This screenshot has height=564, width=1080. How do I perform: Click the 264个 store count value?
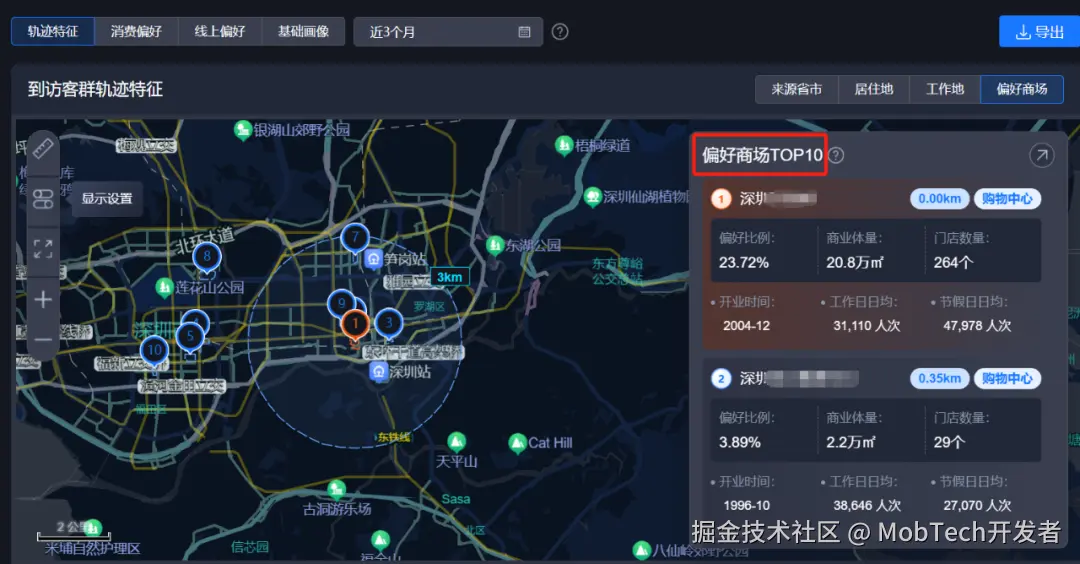(x=953, y=263)
